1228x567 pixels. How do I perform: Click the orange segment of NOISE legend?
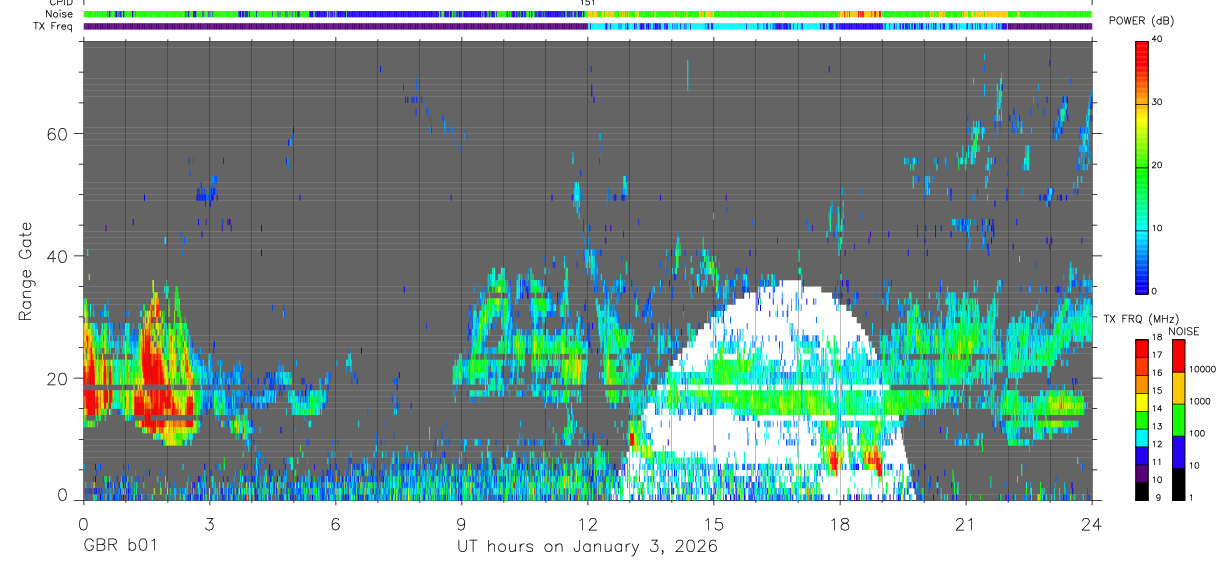click(1180, 388)
